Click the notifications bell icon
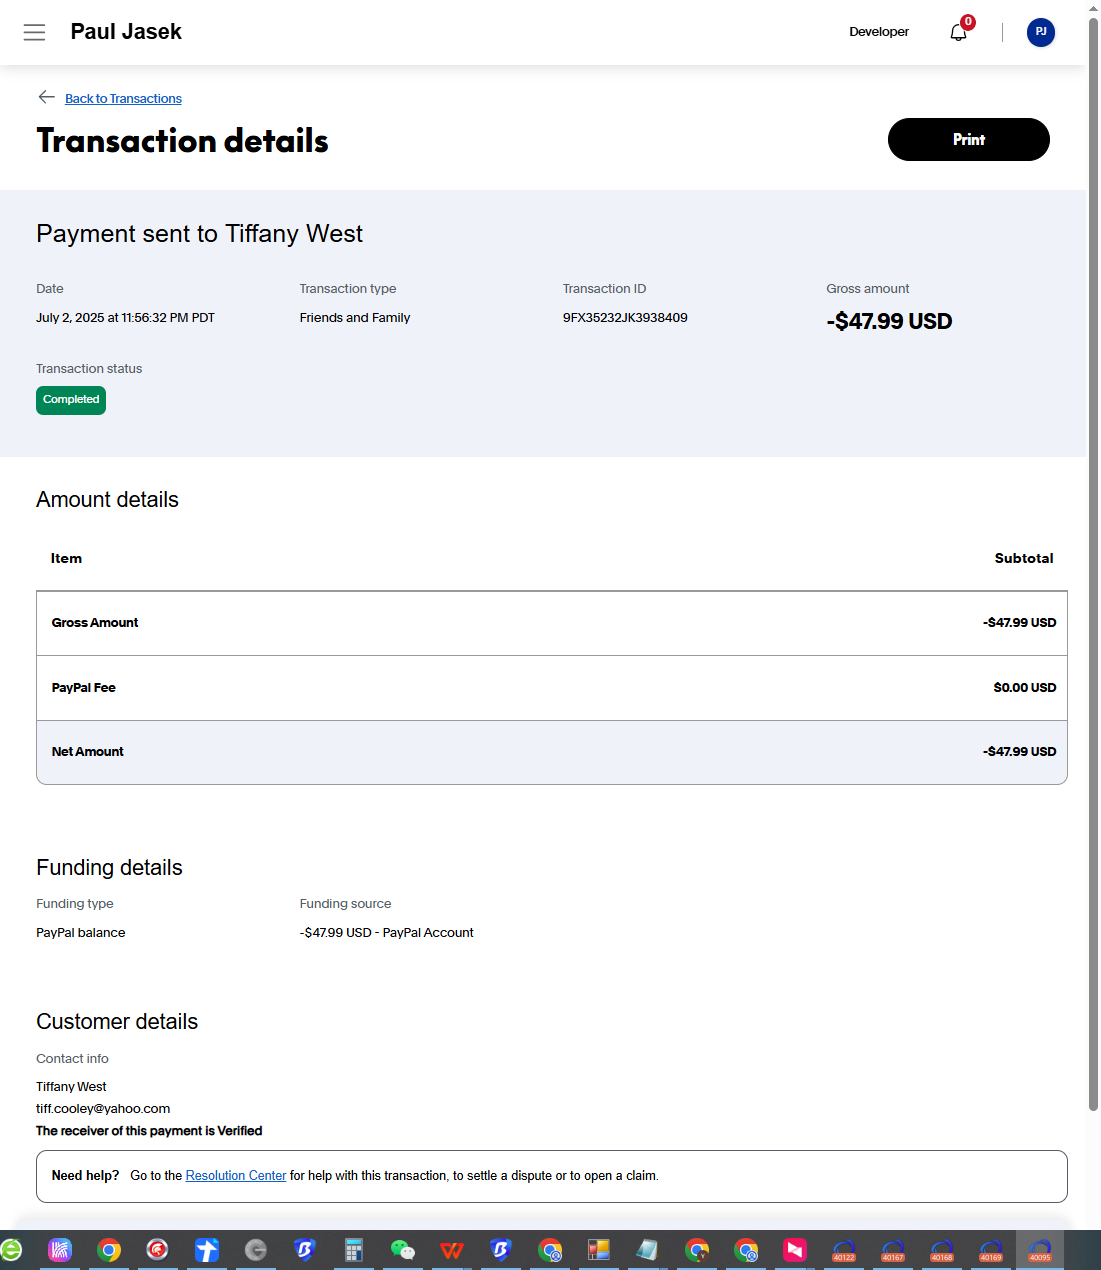The image size is (1101, 1270). tap(958, 33)
